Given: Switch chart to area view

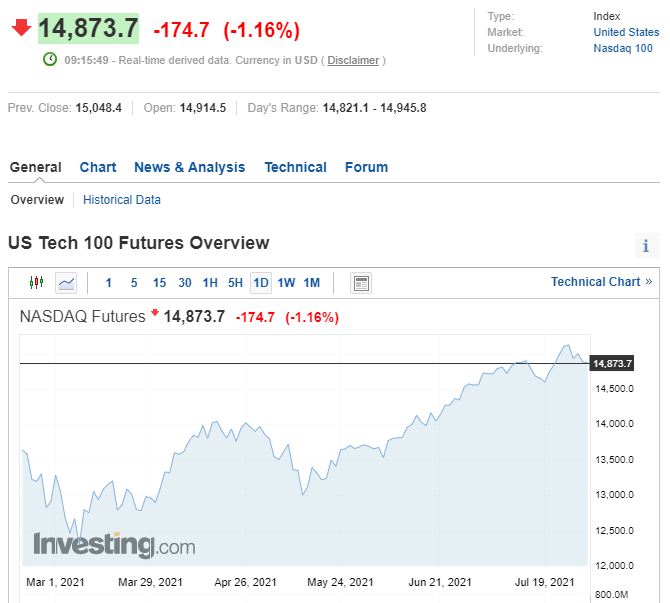Looking at the screenshot, I should pyautogui.click(x=66, y=283).
